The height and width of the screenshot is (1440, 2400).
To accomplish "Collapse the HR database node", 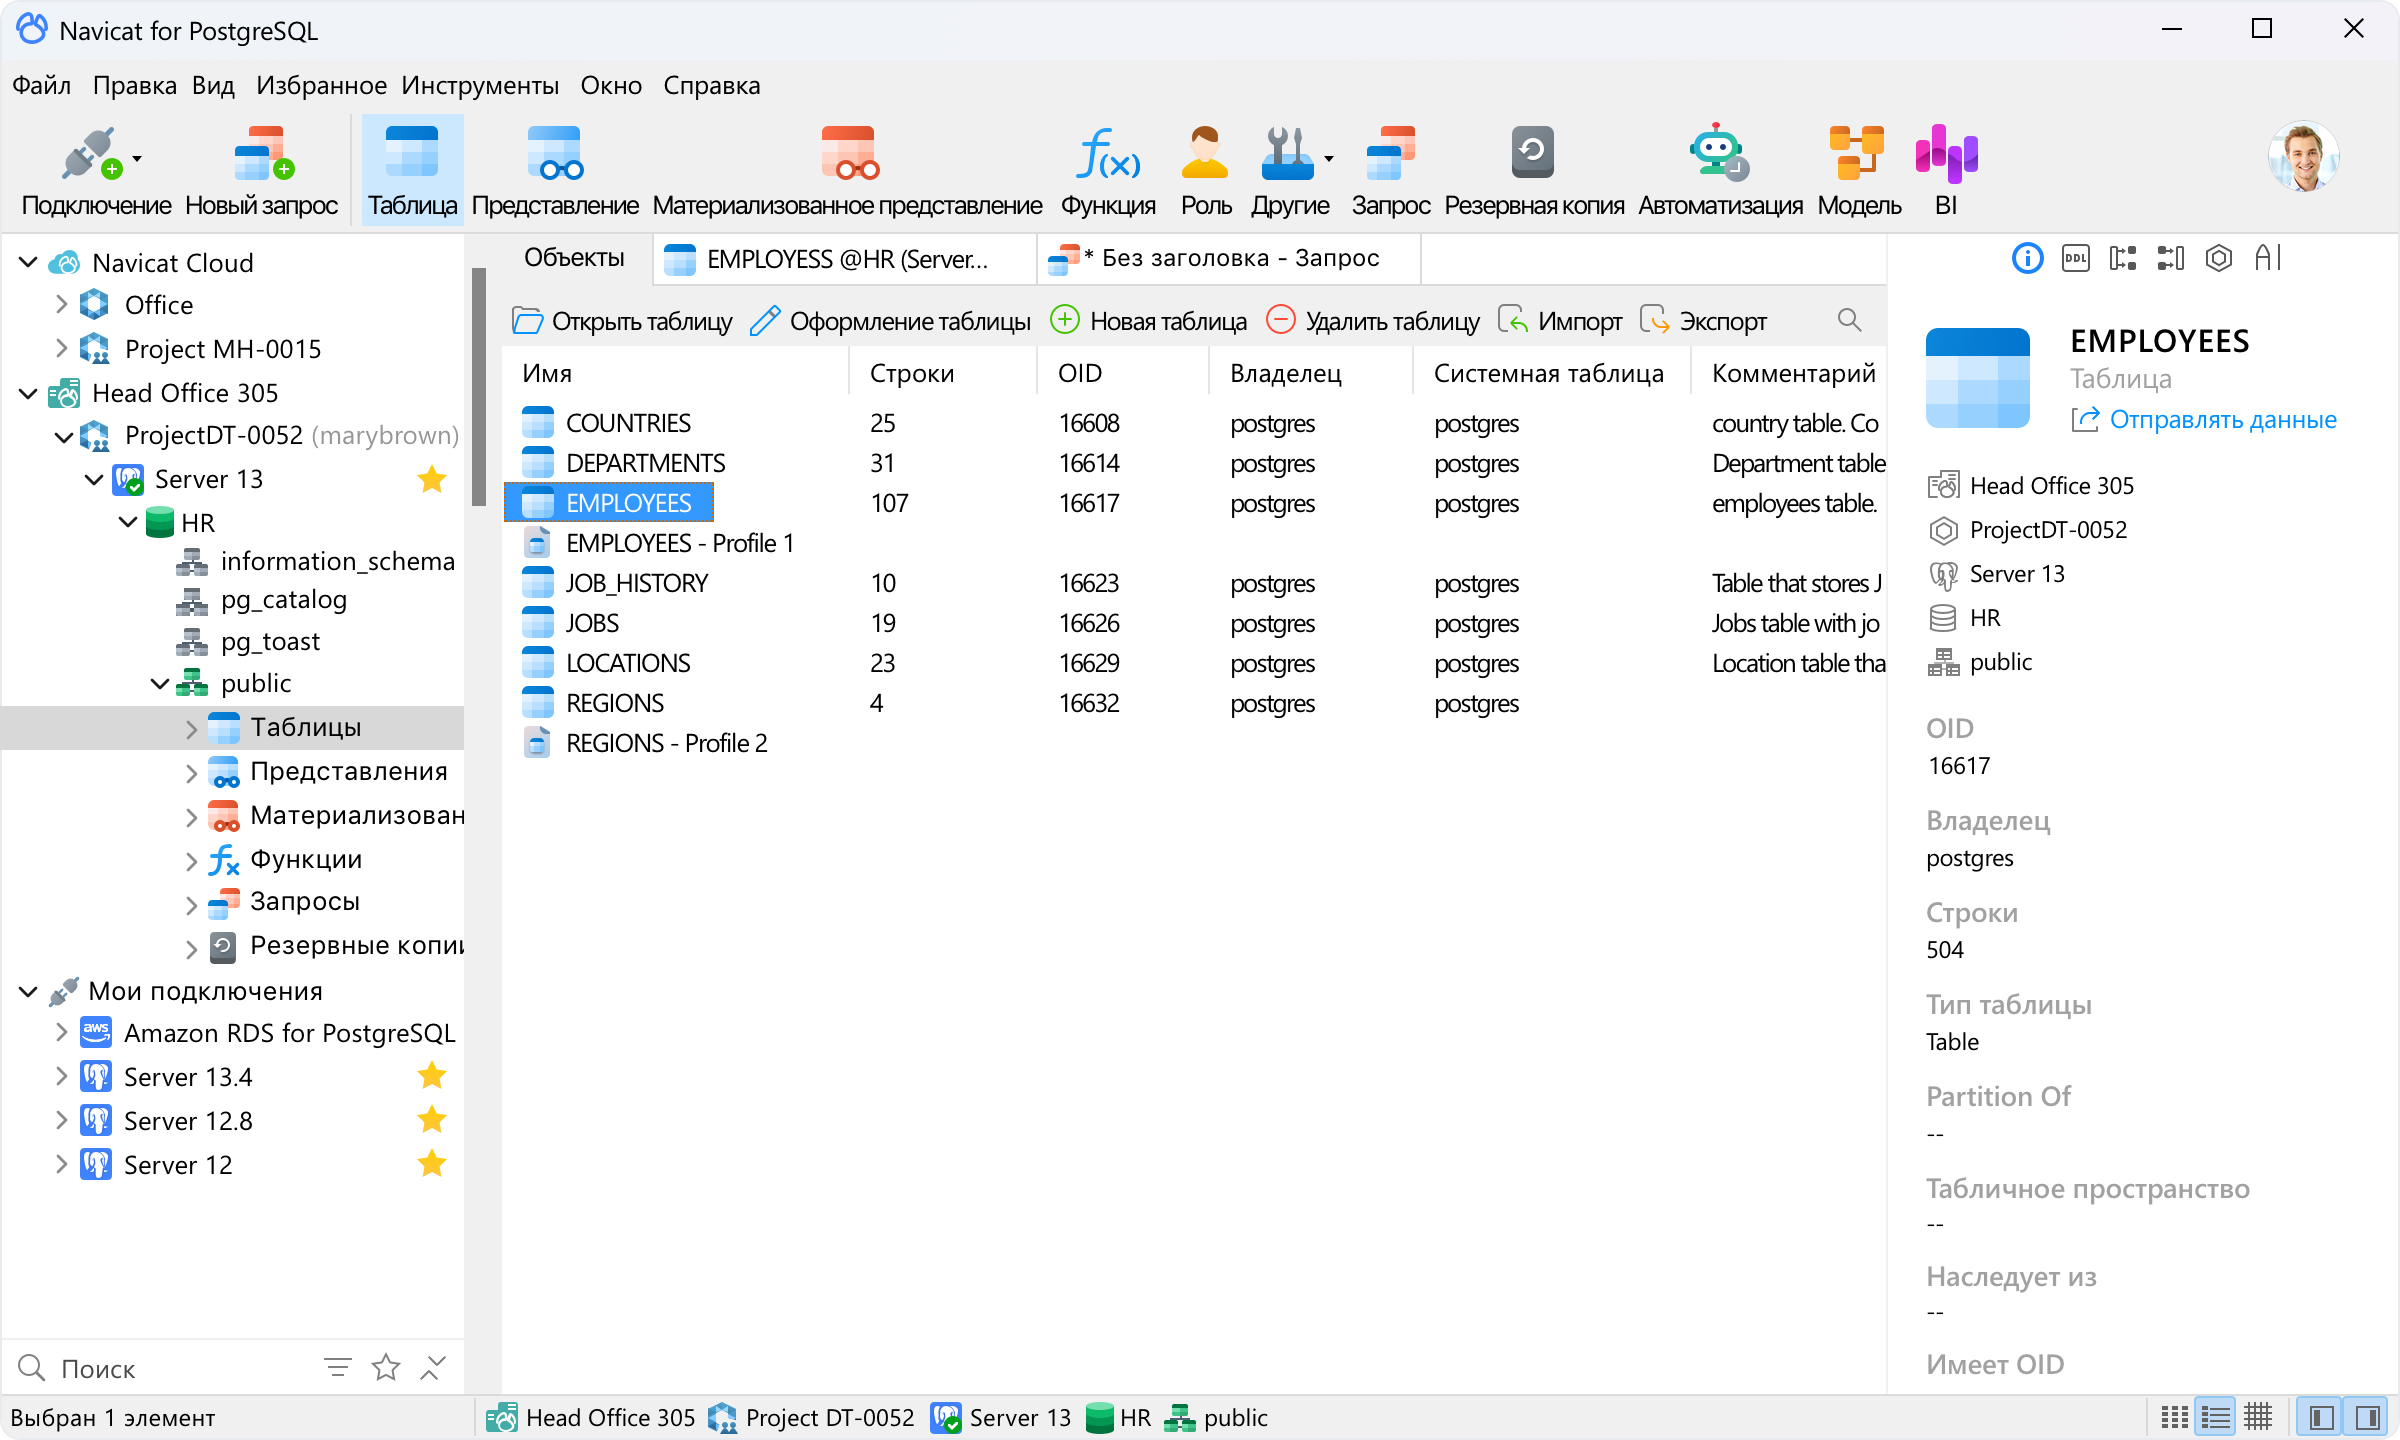I will pyautogui.click(x=129, y=522).
